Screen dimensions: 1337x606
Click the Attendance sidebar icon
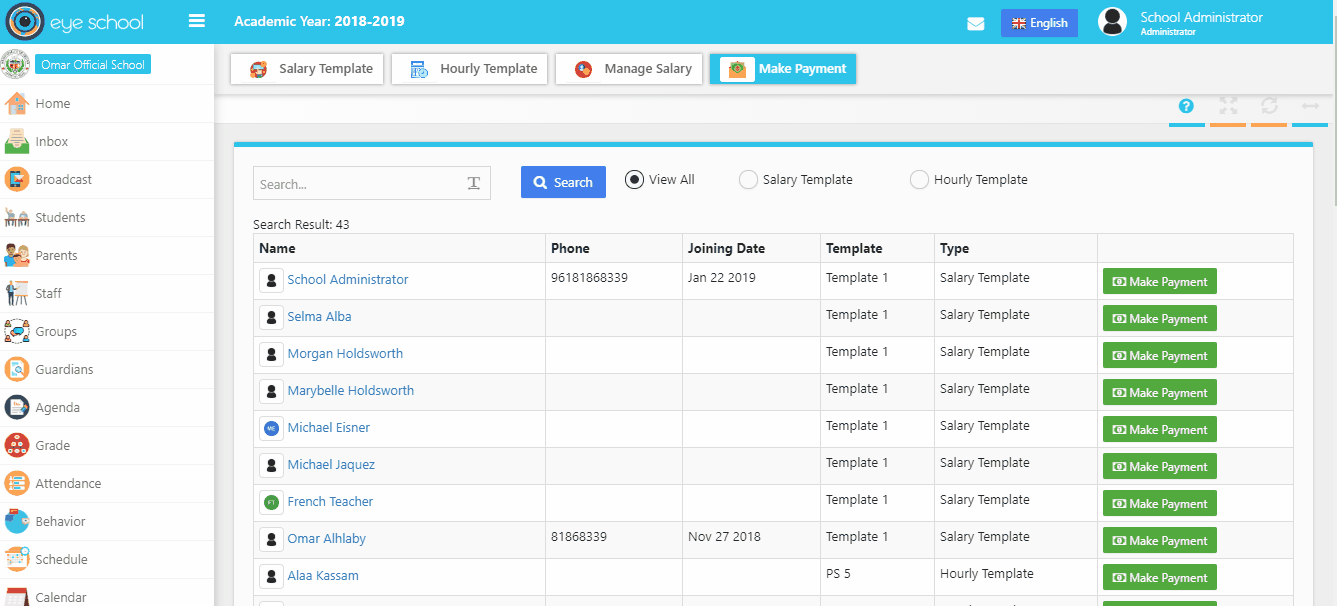[x=16, y=483]
